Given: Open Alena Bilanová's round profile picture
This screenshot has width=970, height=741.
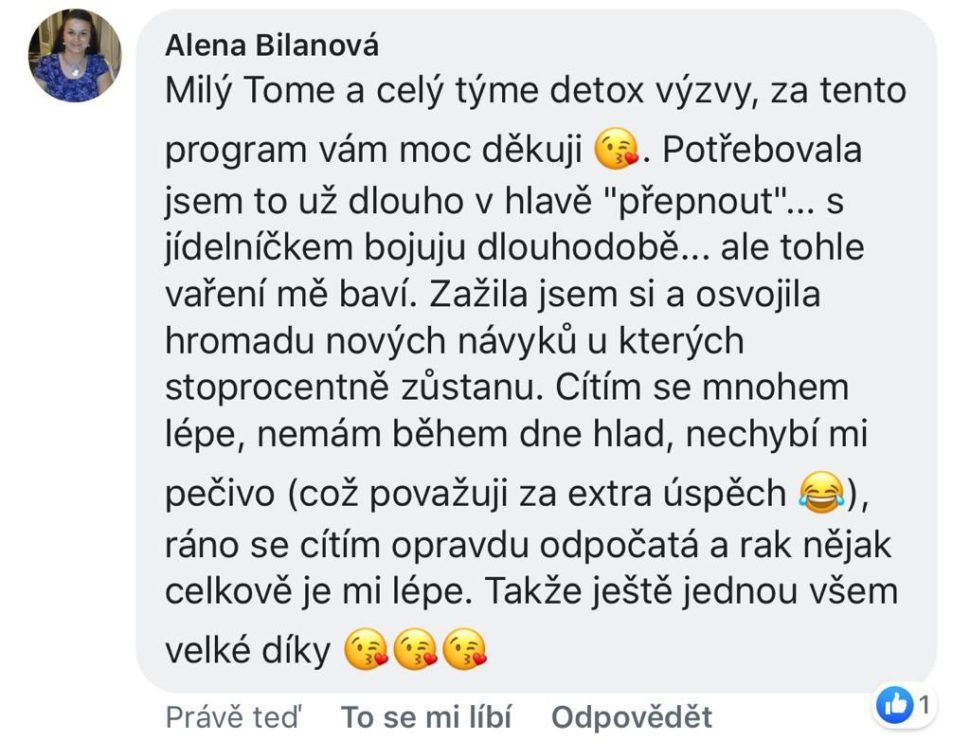Looking at the screenshot, I should pyautogui.click(x=75, y=55).
